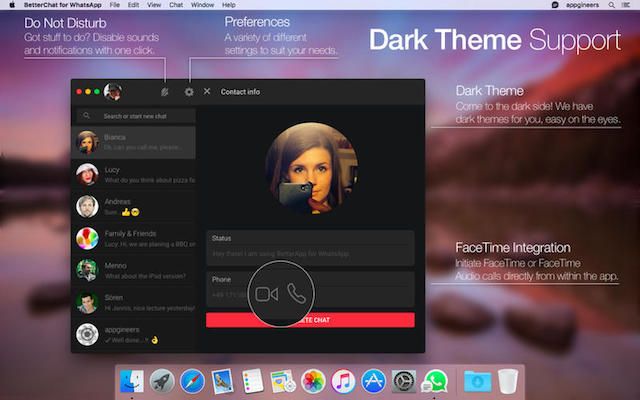Open the Mail stamp icon in Dock
640x400 pixels.
222,381
